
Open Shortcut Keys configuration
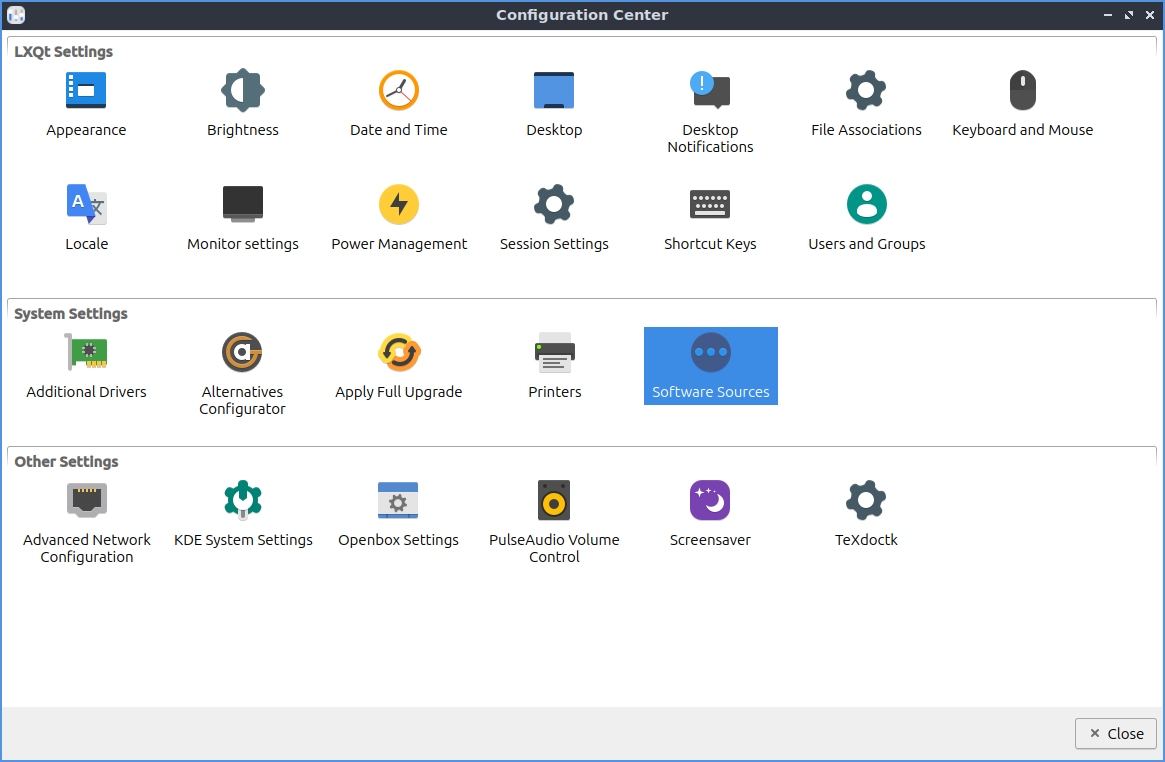[710, 205]
